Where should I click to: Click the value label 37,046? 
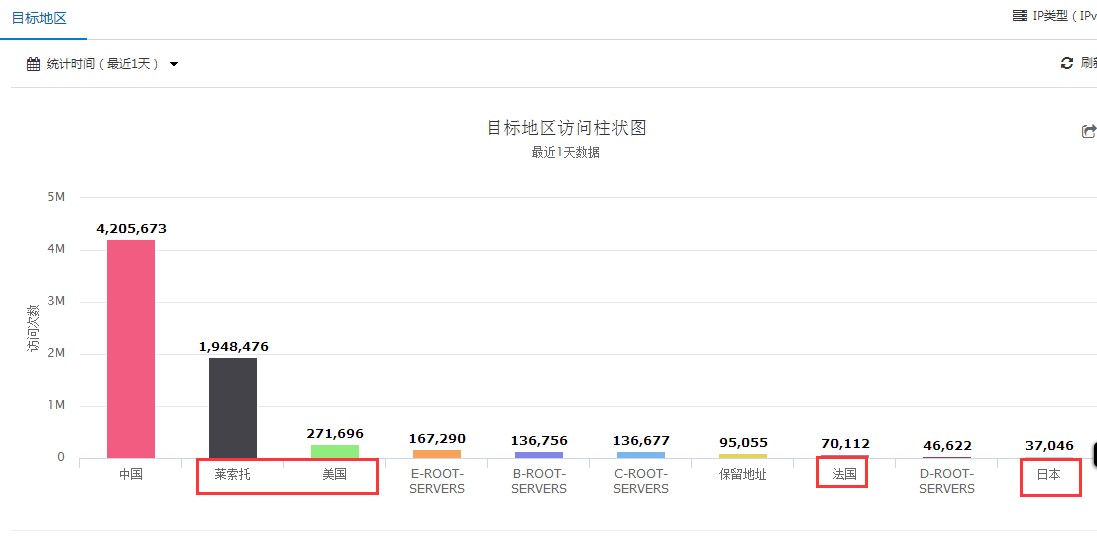pos(1049,446)
